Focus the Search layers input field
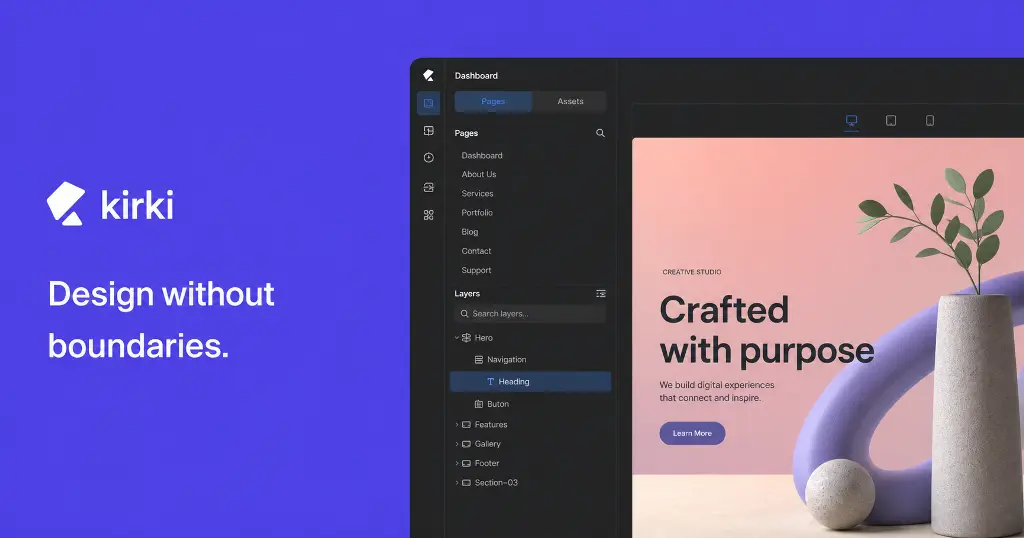 point(530,314)
